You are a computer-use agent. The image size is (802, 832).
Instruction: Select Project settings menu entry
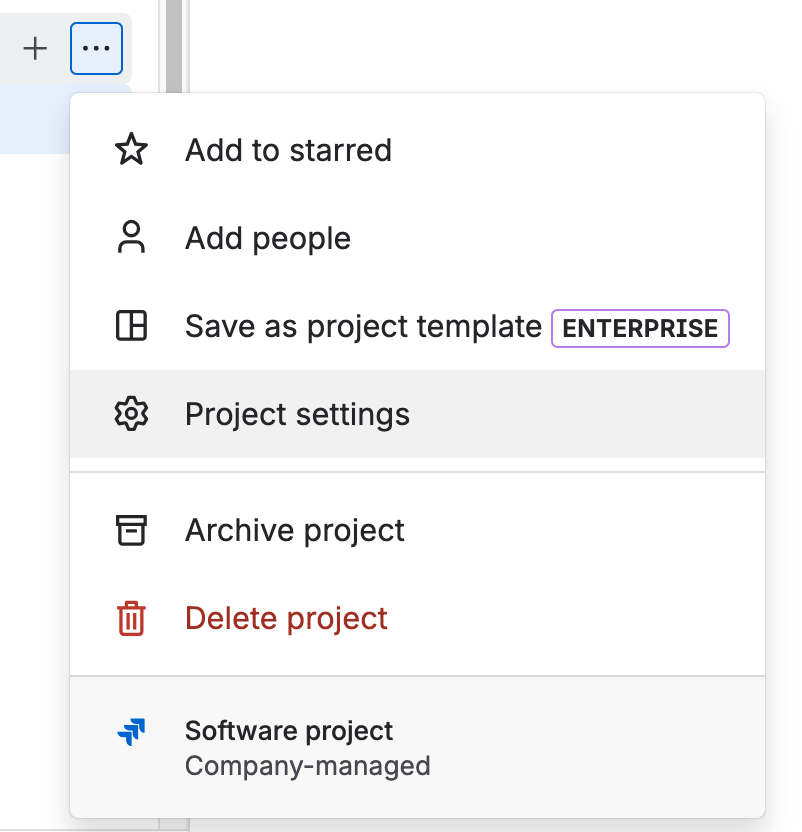point(296,413)
